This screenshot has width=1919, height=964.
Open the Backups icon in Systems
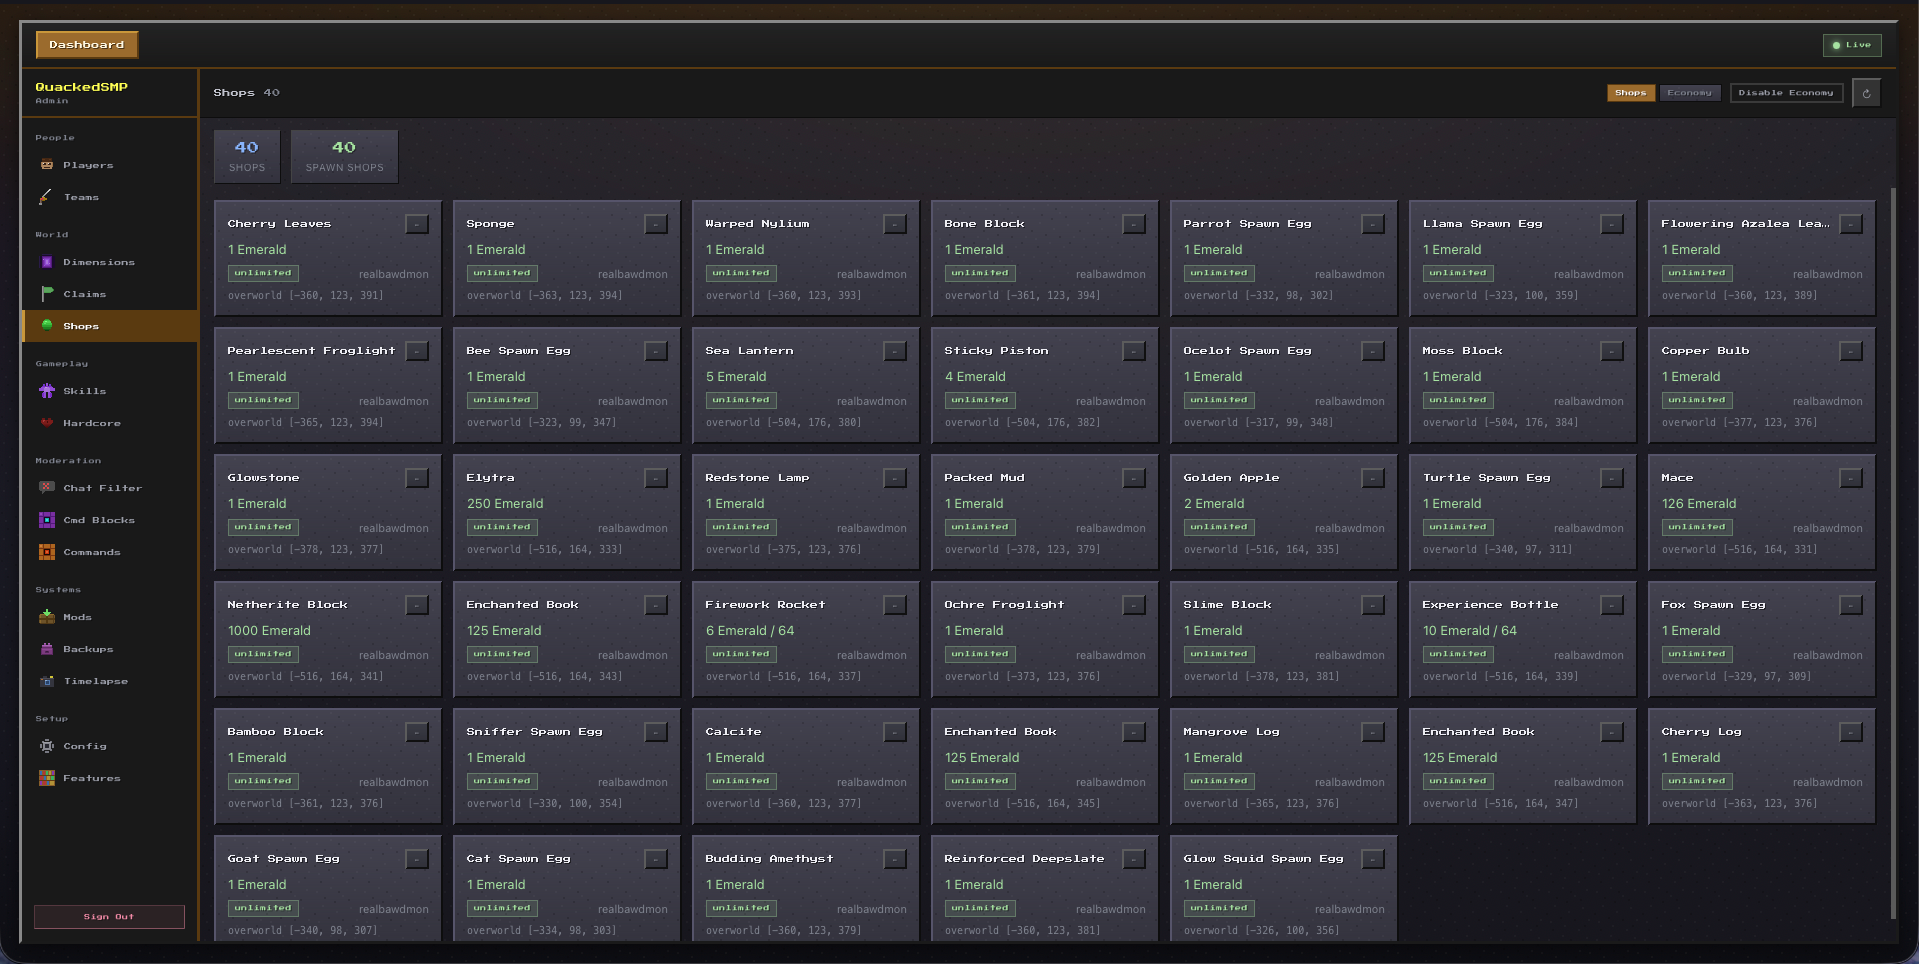click(x=46, y=649)
